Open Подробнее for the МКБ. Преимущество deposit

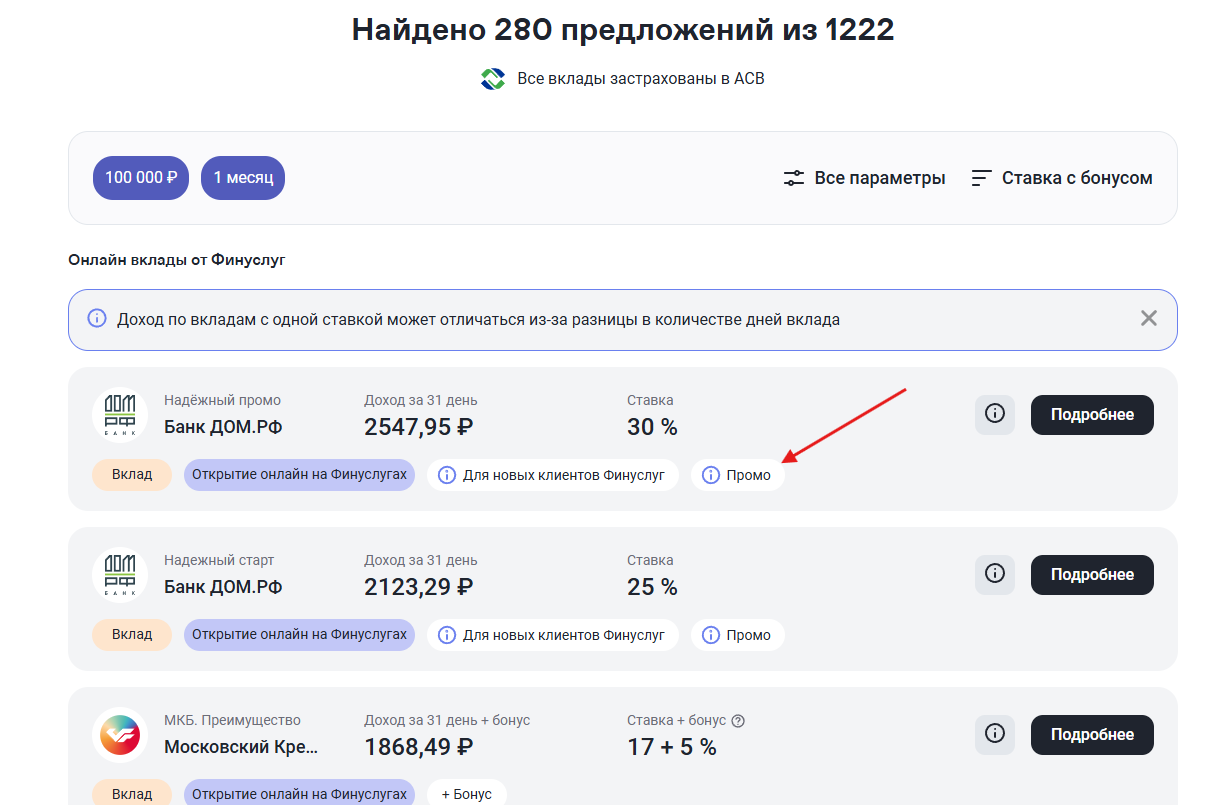click(x=1092, y=734)
